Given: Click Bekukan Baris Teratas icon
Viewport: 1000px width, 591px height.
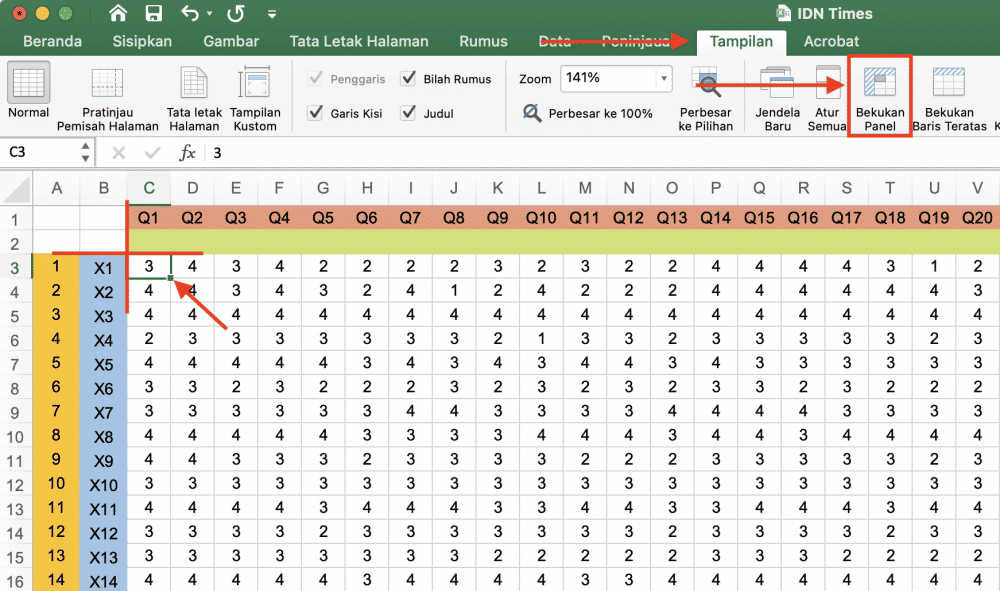Looking at the screenshot, I should (948, 83).
